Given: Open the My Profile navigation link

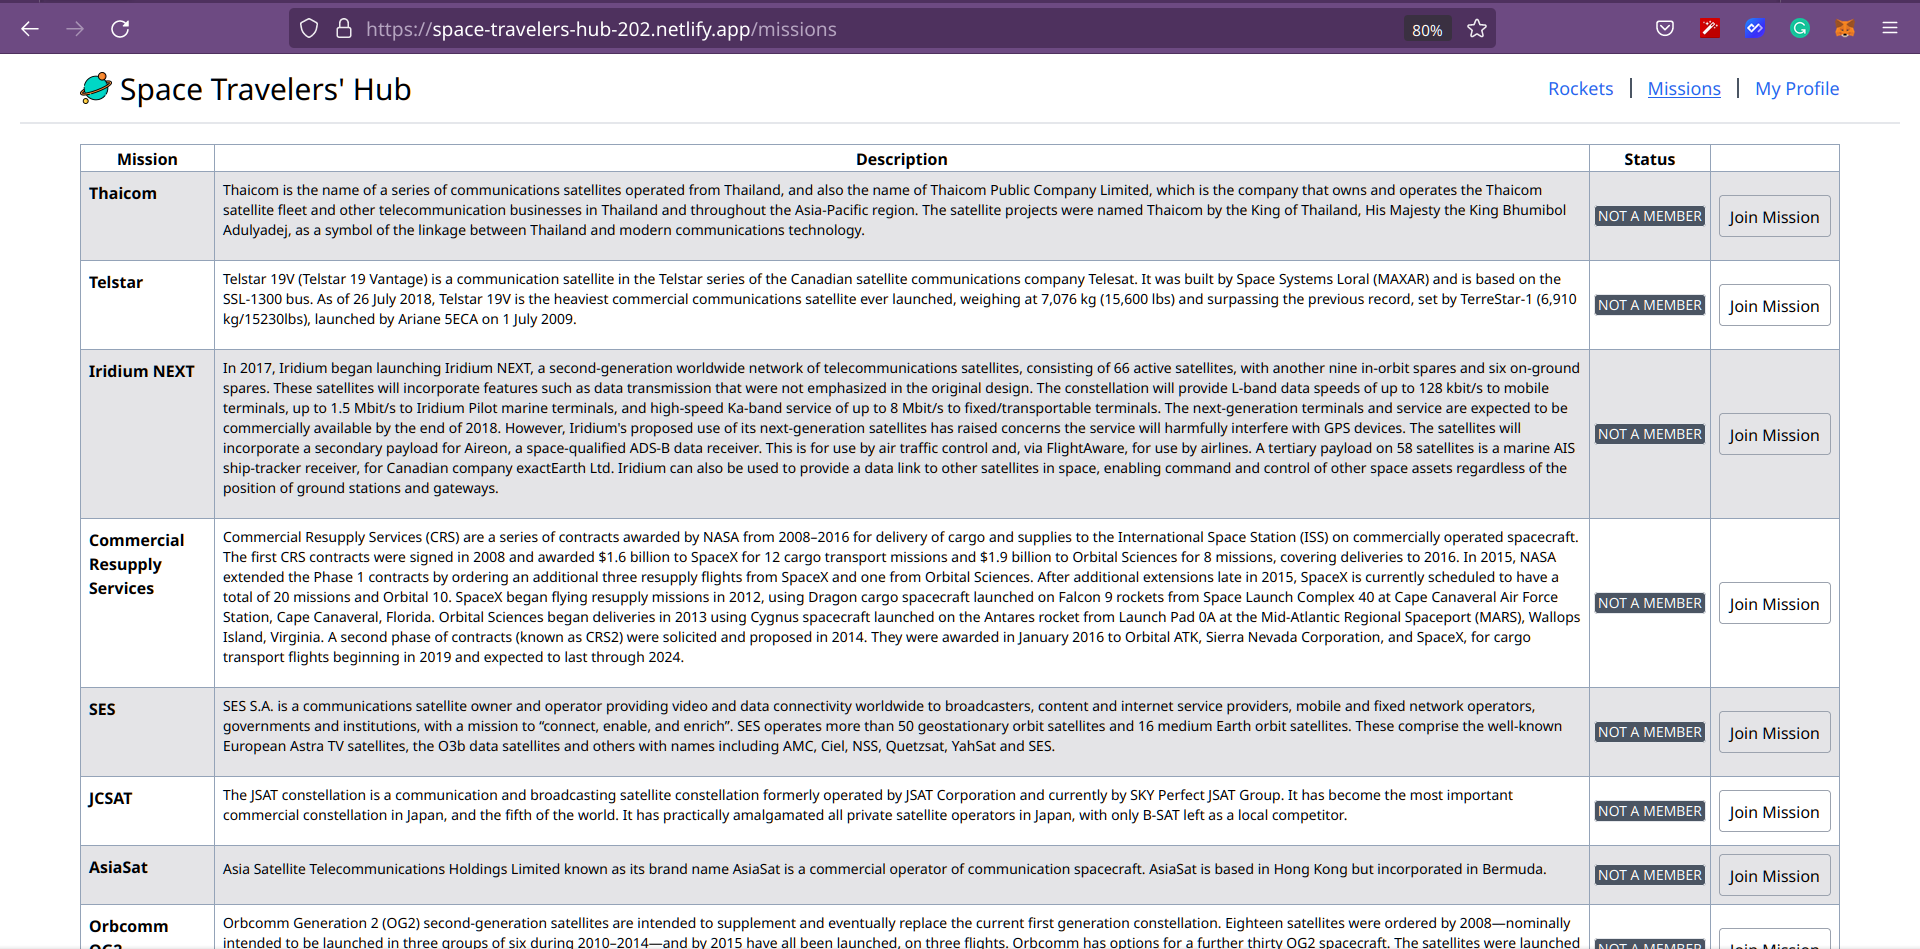Looking at the screenshot, I should click(x=1797, y=89).
